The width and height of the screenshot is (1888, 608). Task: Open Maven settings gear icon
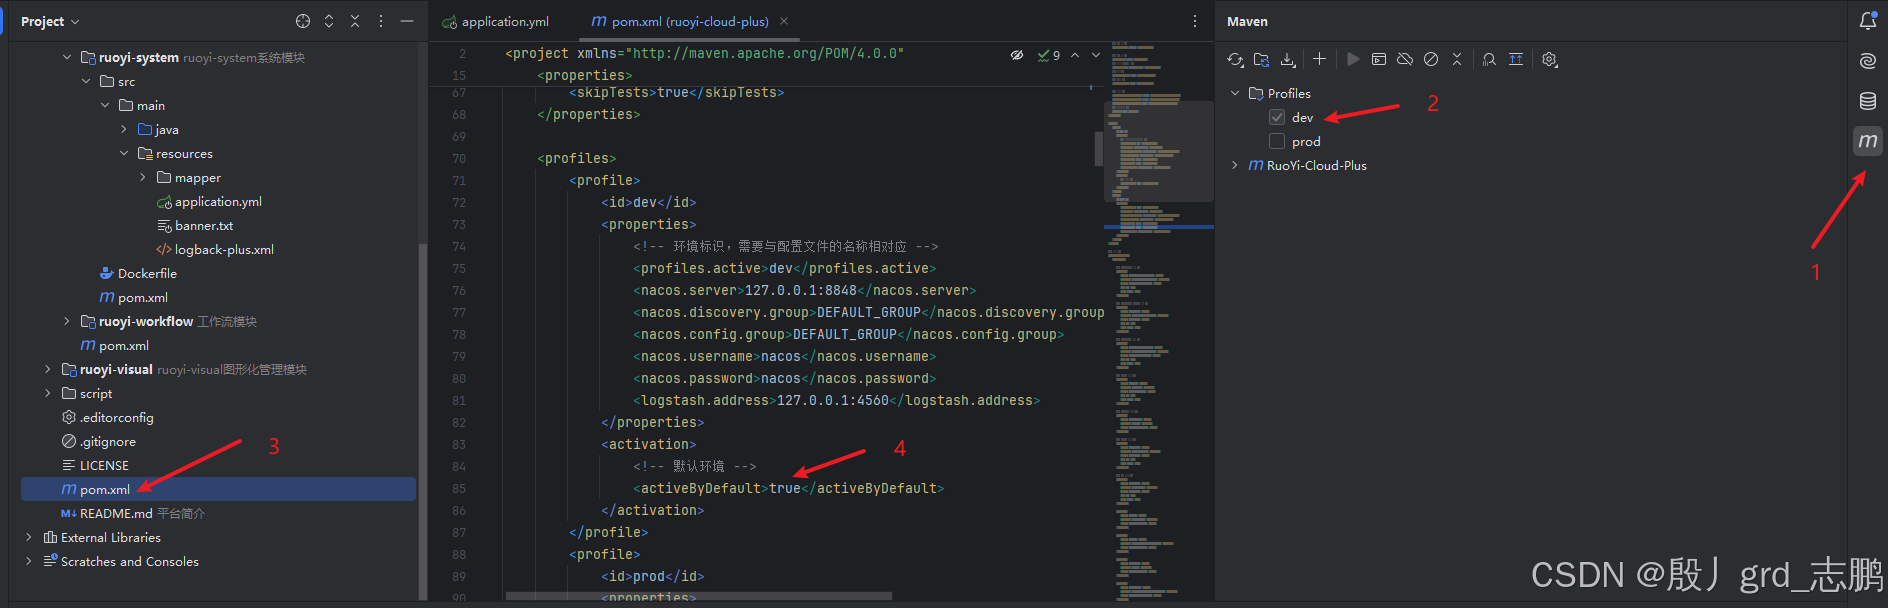1550,60
